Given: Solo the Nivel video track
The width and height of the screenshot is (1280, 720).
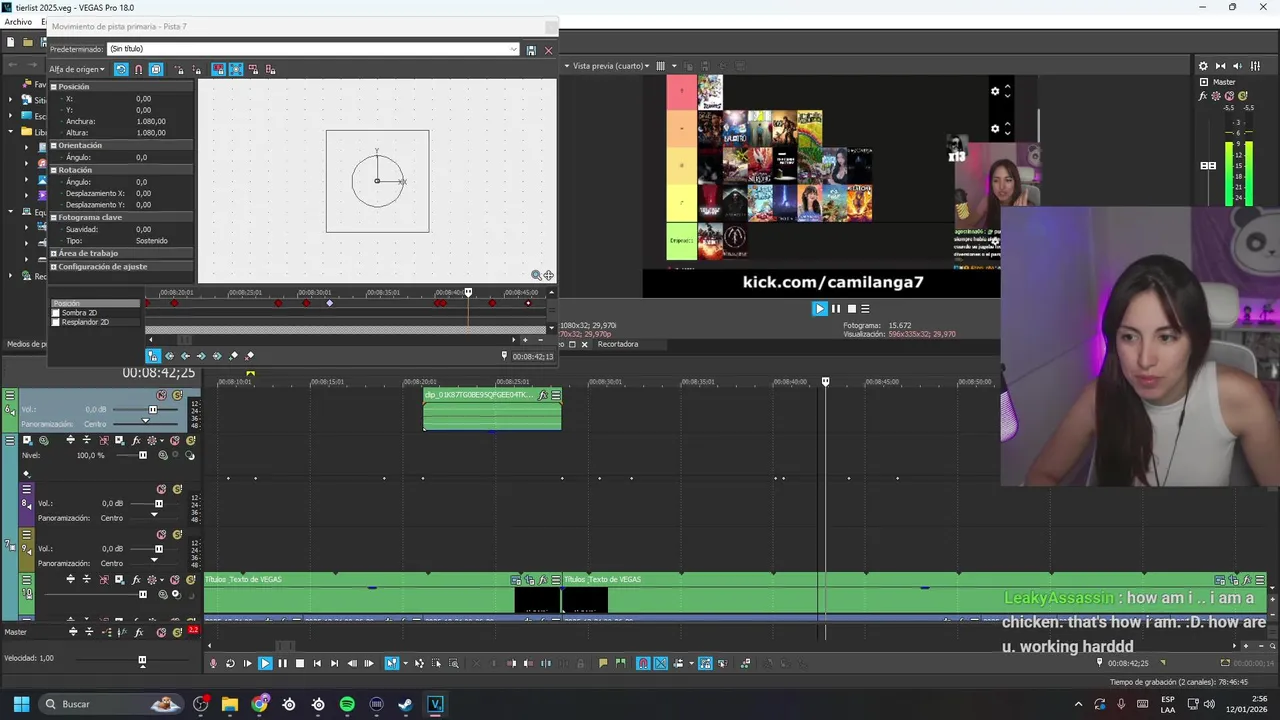Looking at the screenshot, I should point(190,440).
